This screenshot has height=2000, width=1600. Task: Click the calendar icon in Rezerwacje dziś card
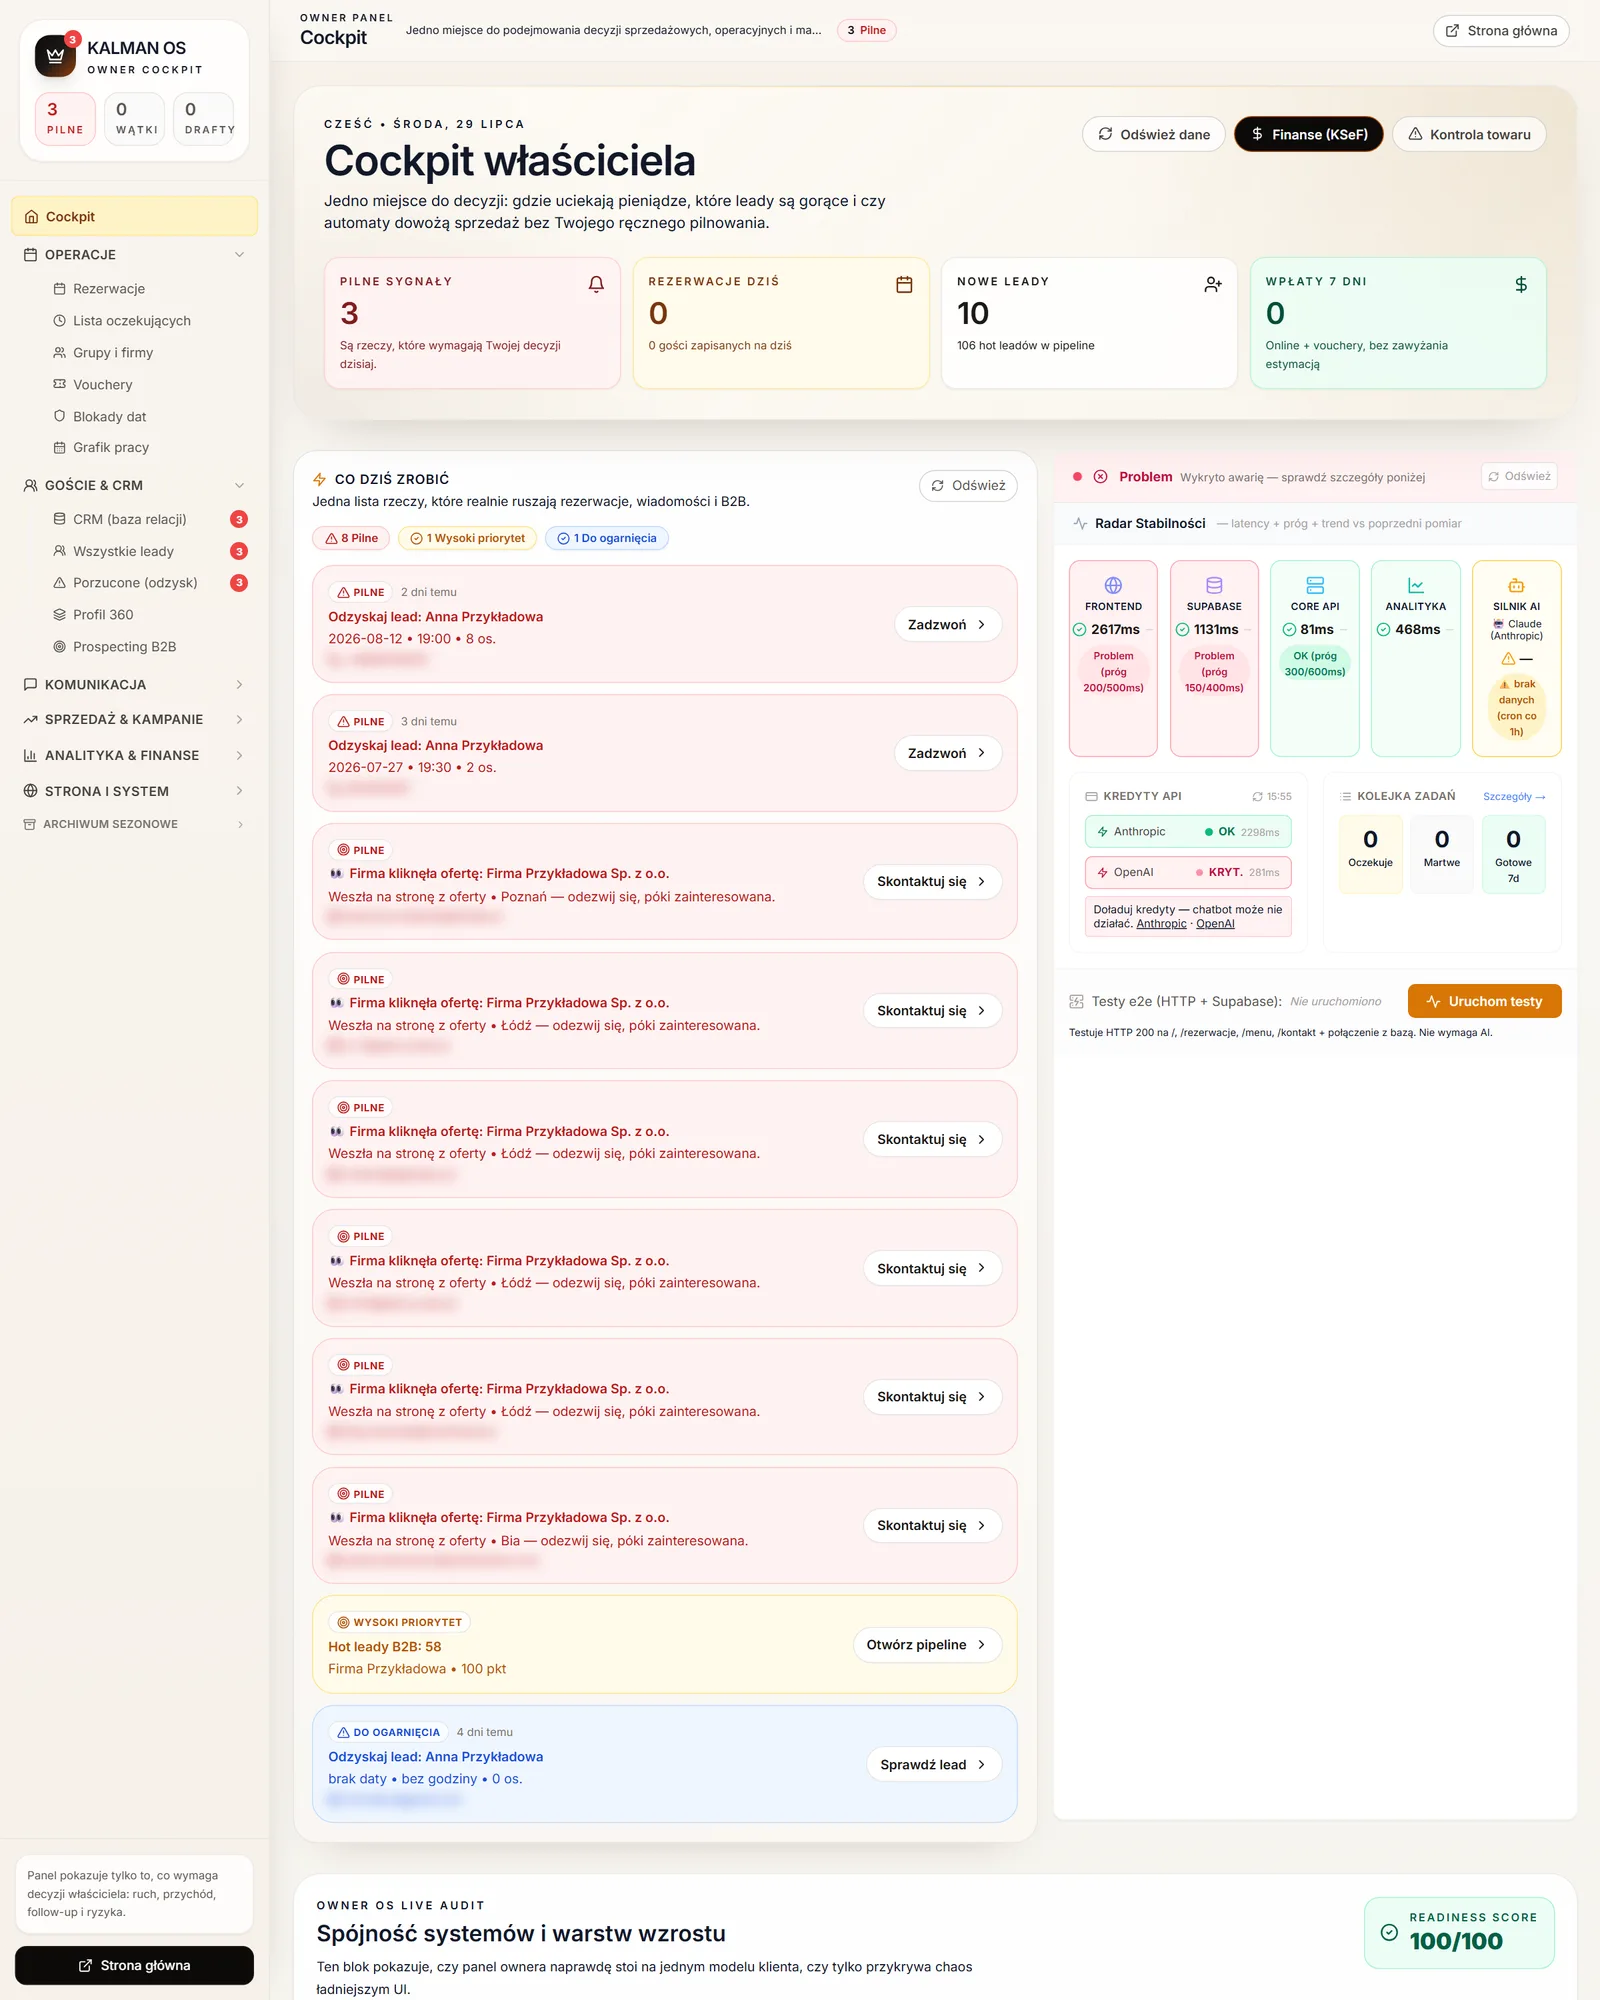pyautogui.click(x=904, y=284)
